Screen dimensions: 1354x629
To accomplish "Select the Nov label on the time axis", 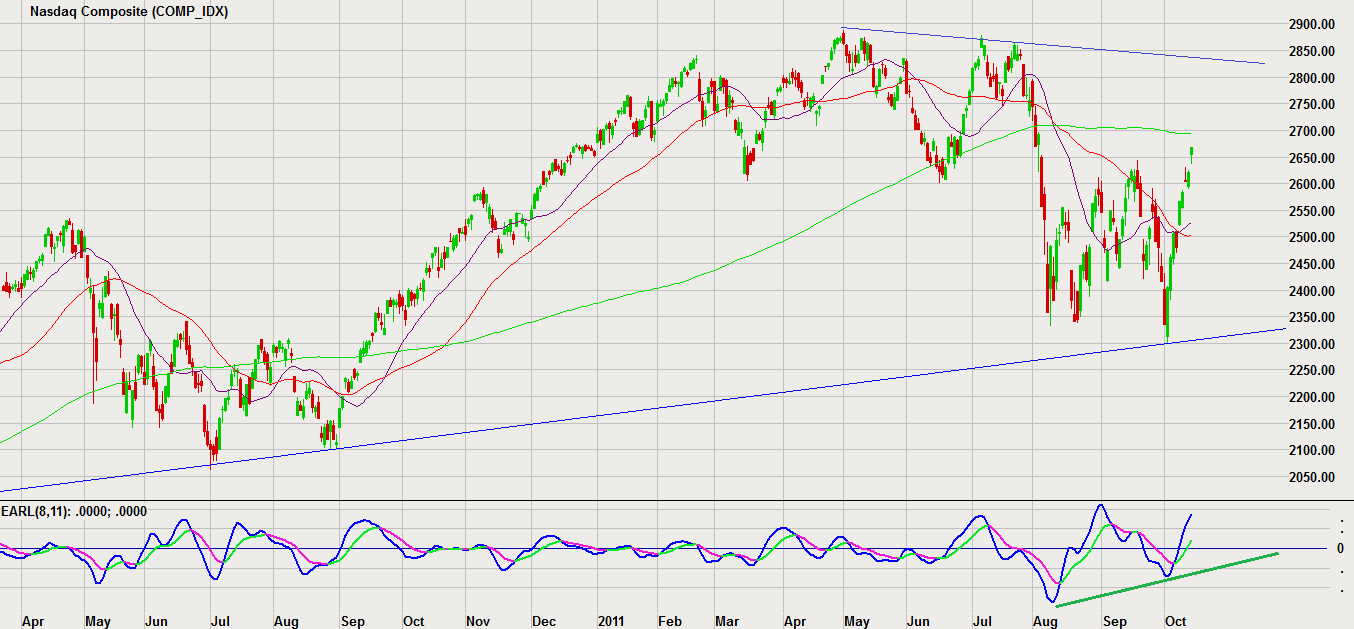I will point(476,621).
